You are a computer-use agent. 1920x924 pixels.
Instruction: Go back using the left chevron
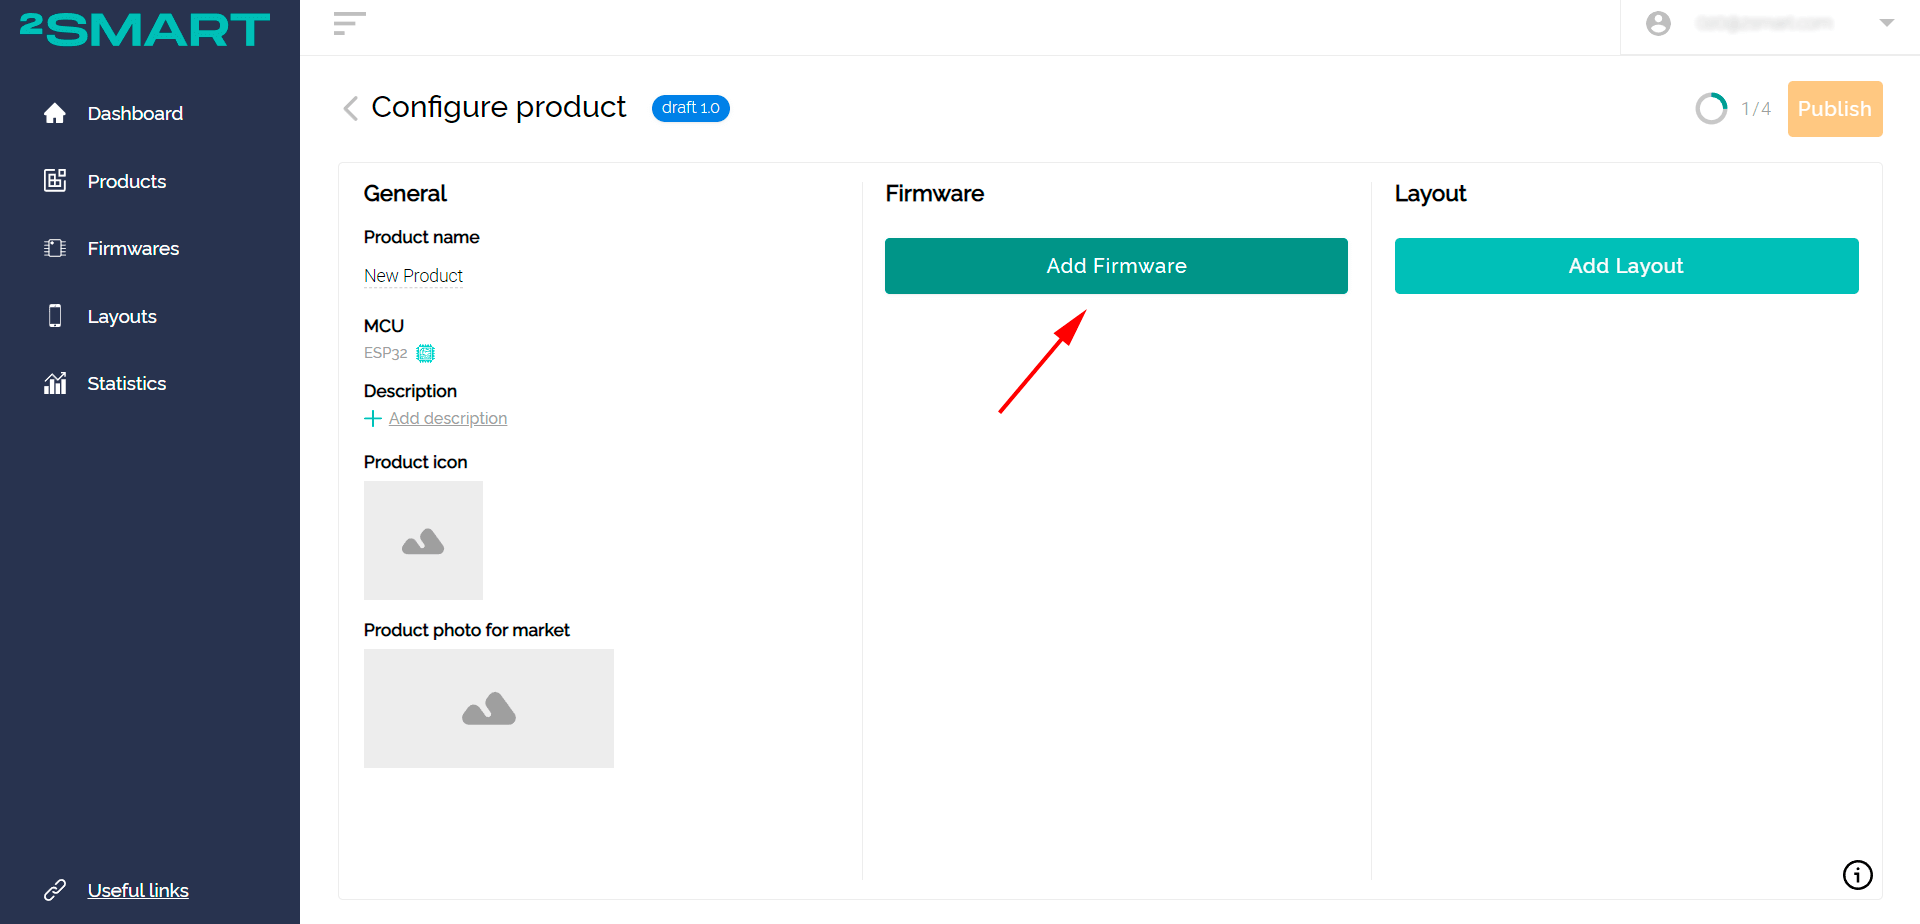click(350, 108)
